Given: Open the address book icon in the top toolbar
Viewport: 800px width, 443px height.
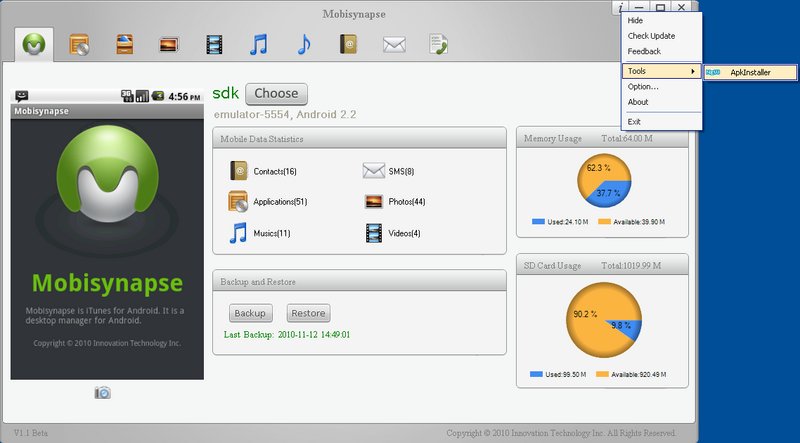Looking at the screenshot, I should pyautogui.click(x=348, y=44).
